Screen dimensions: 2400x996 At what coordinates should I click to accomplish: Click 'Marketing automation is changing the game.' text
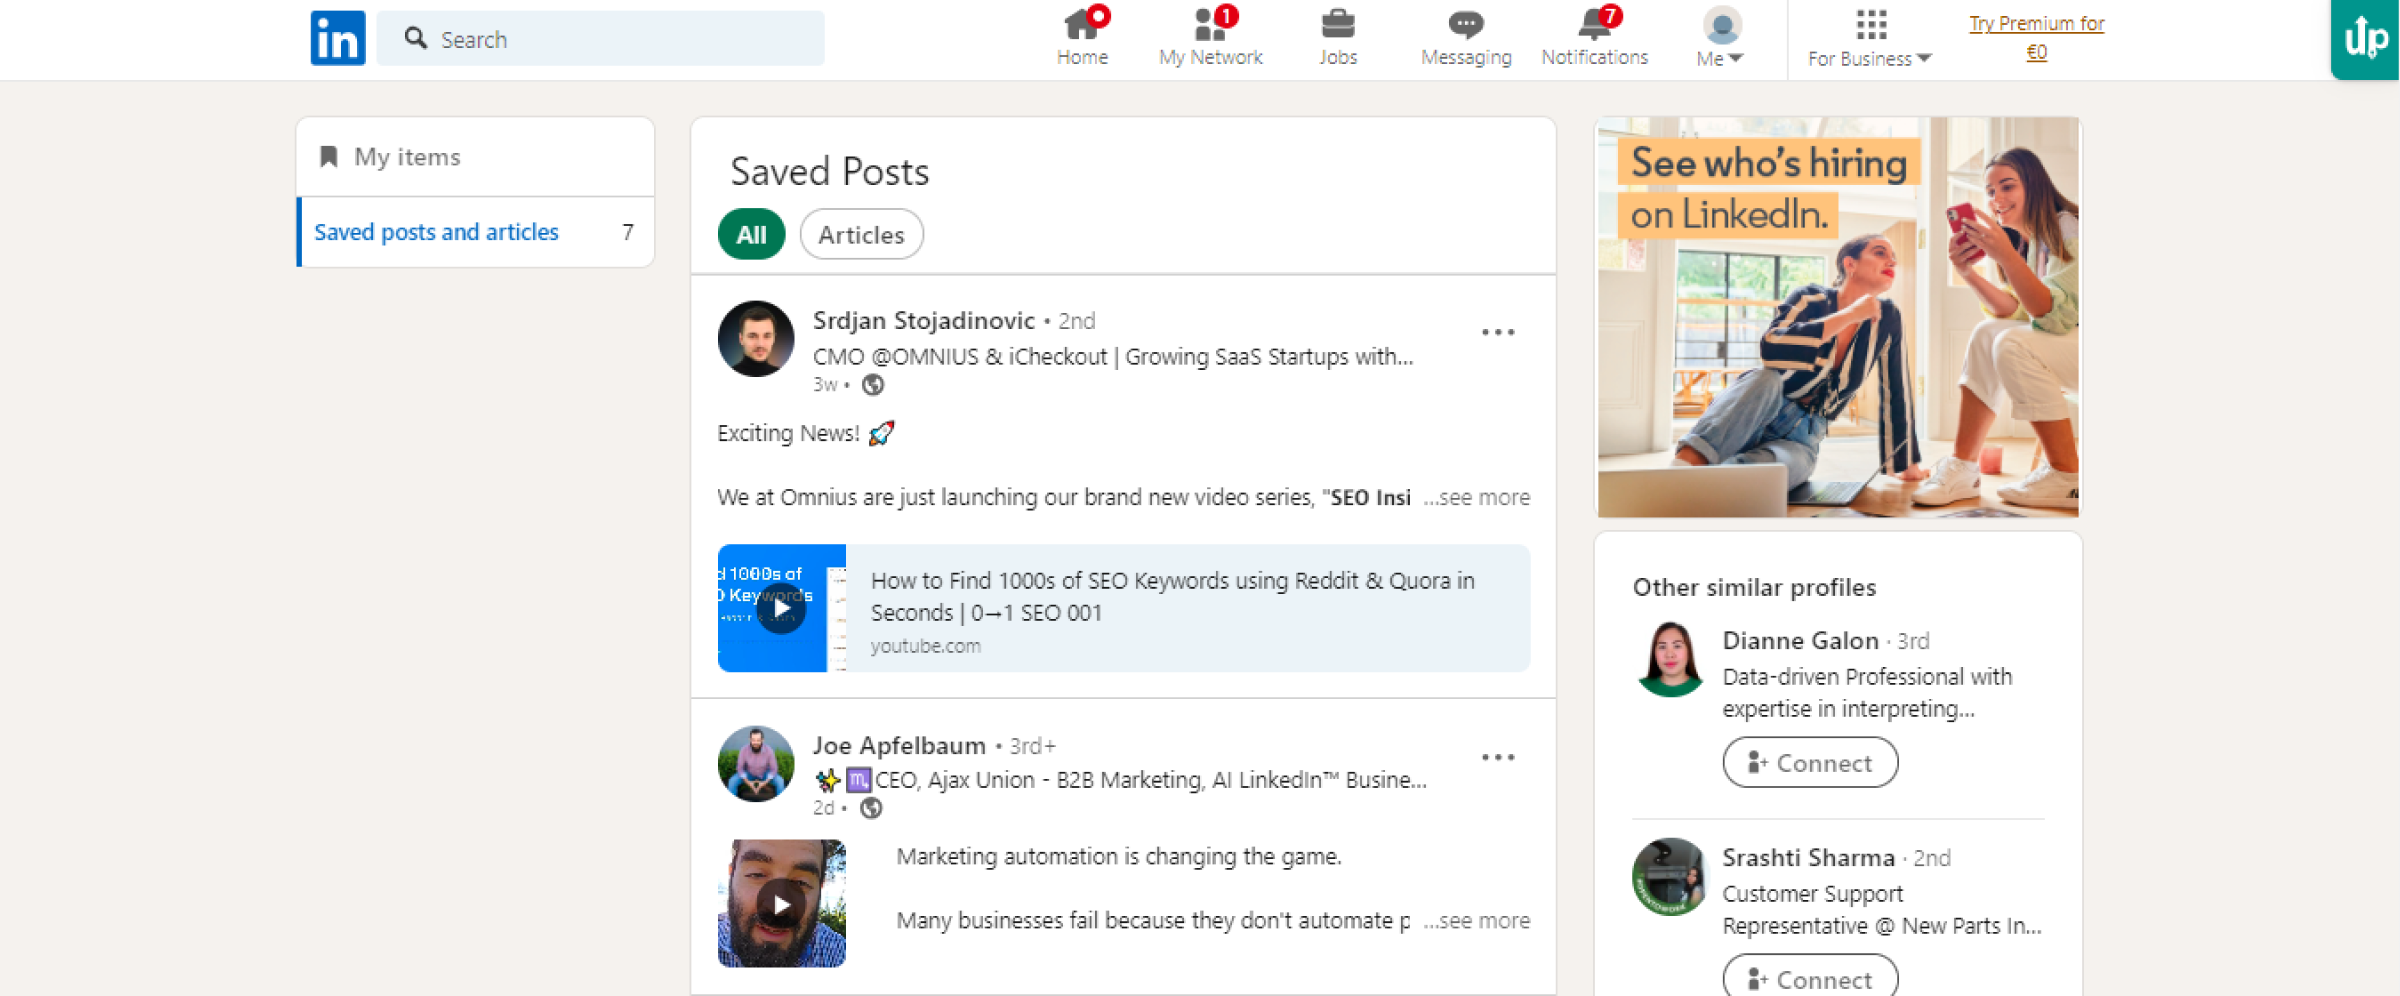[x=1118, y=857]
